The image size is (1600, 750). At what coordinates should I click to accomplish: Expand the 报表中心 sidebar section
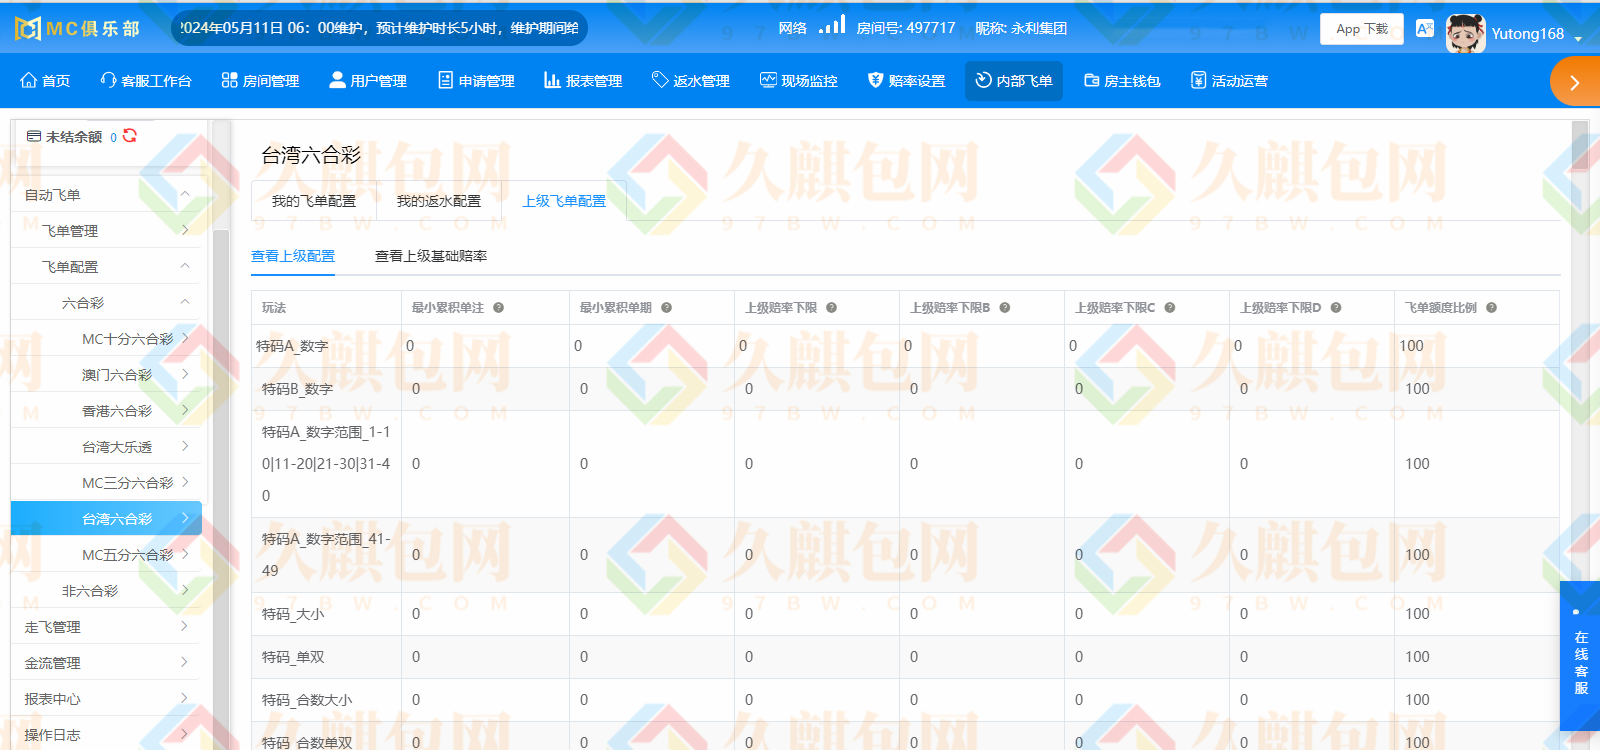point(106,699)
